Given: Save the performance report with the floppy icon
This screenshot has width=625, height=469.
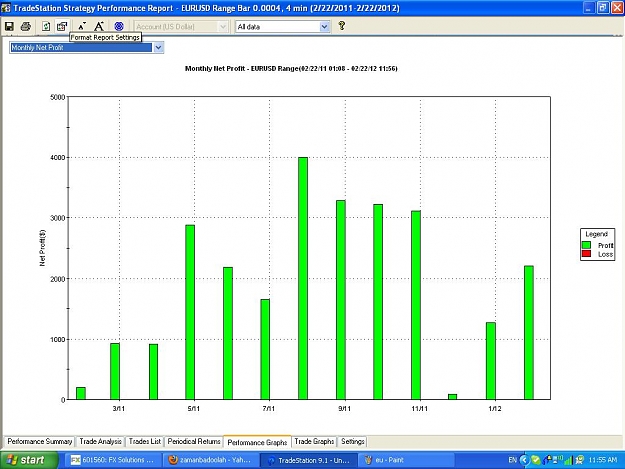Looking at the screenshot, I should point(9,26).
